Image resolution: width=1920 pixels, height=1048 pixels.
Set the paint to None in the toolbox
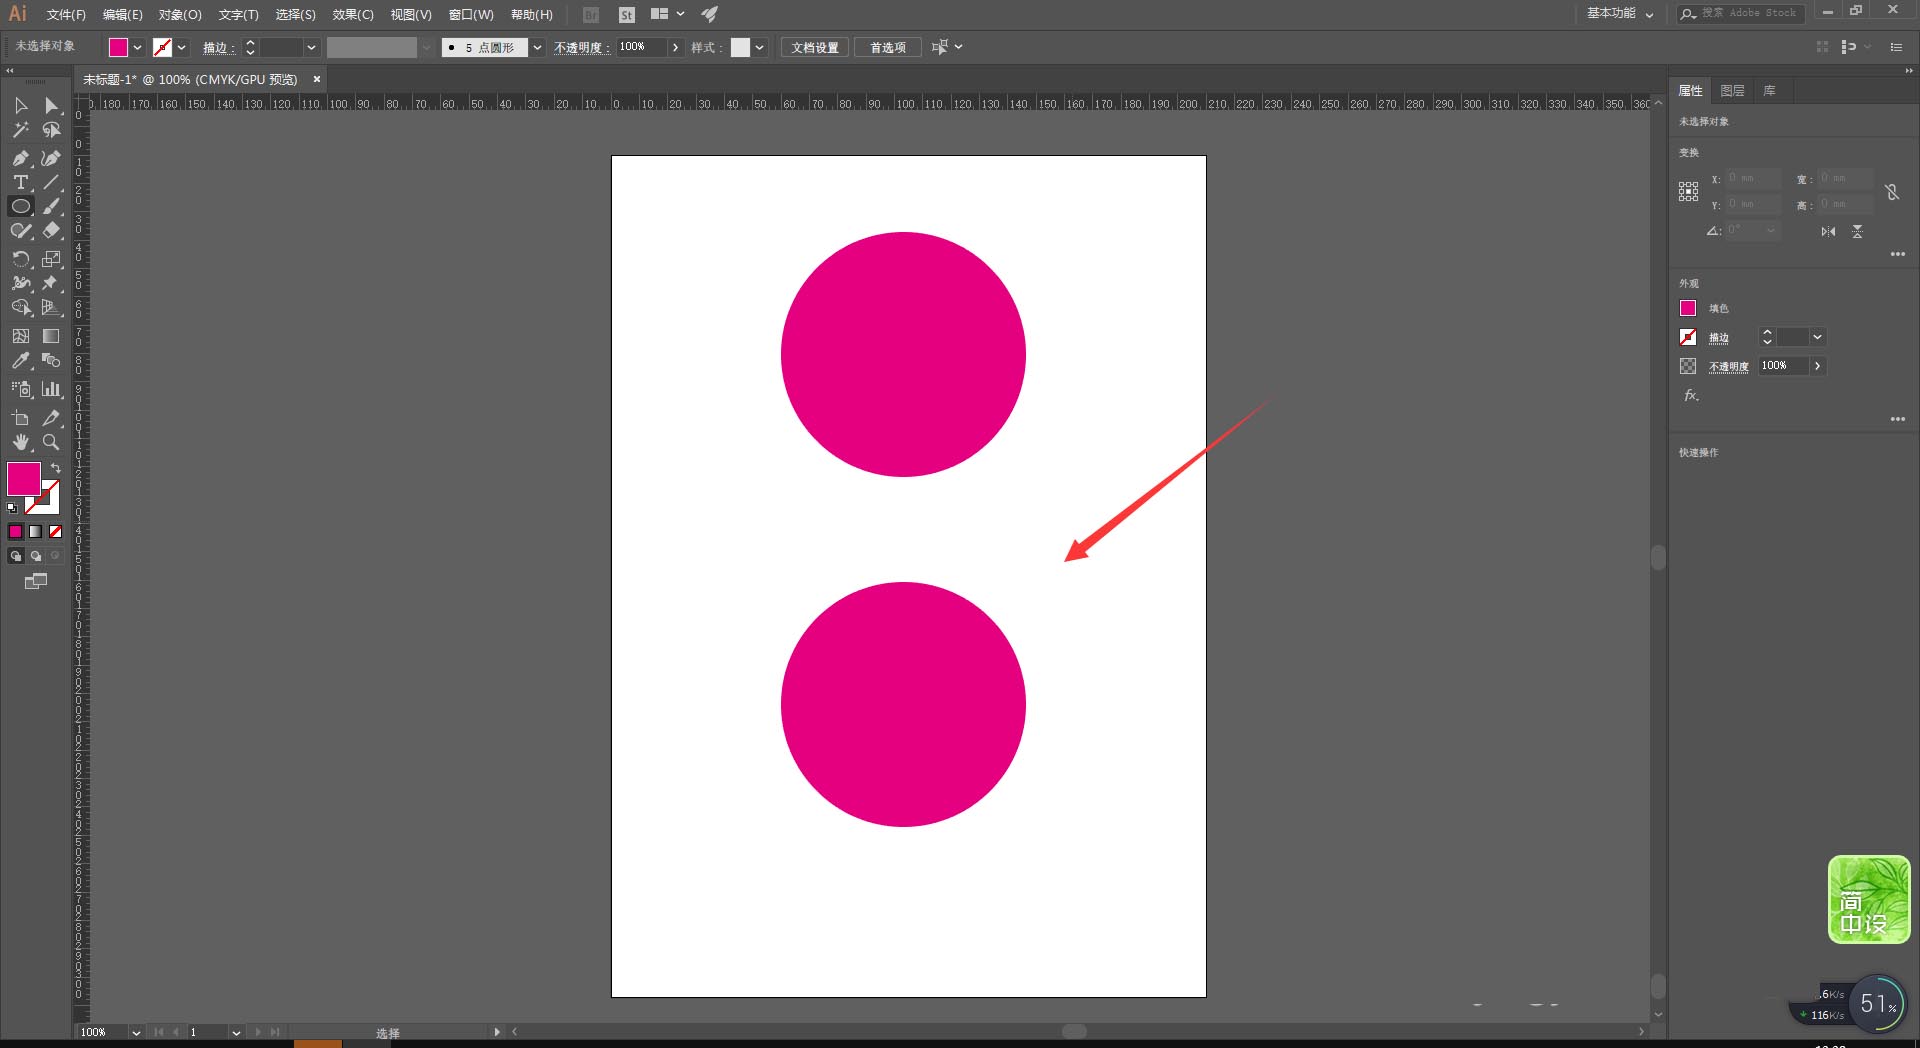pyautogui.click(x=56, y=532)
